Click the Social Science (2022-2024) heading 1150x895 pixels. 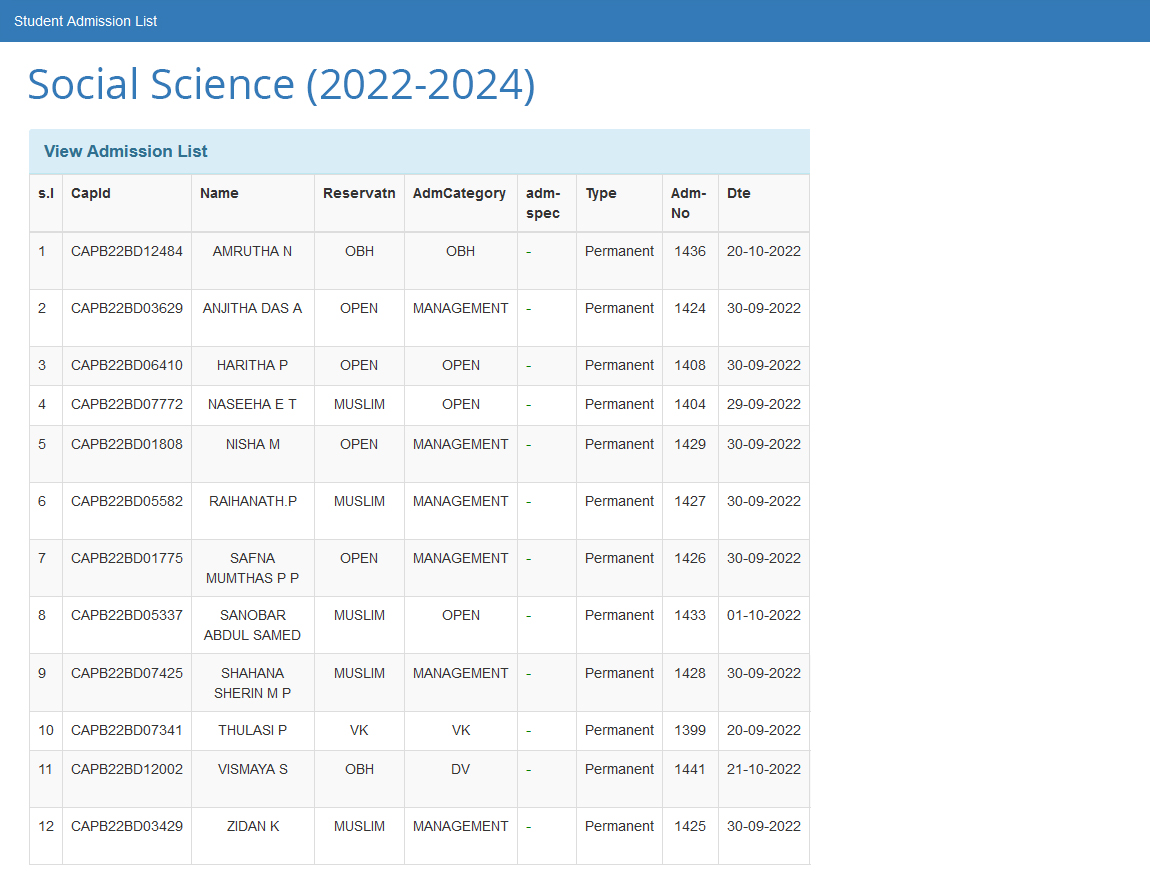281,84
